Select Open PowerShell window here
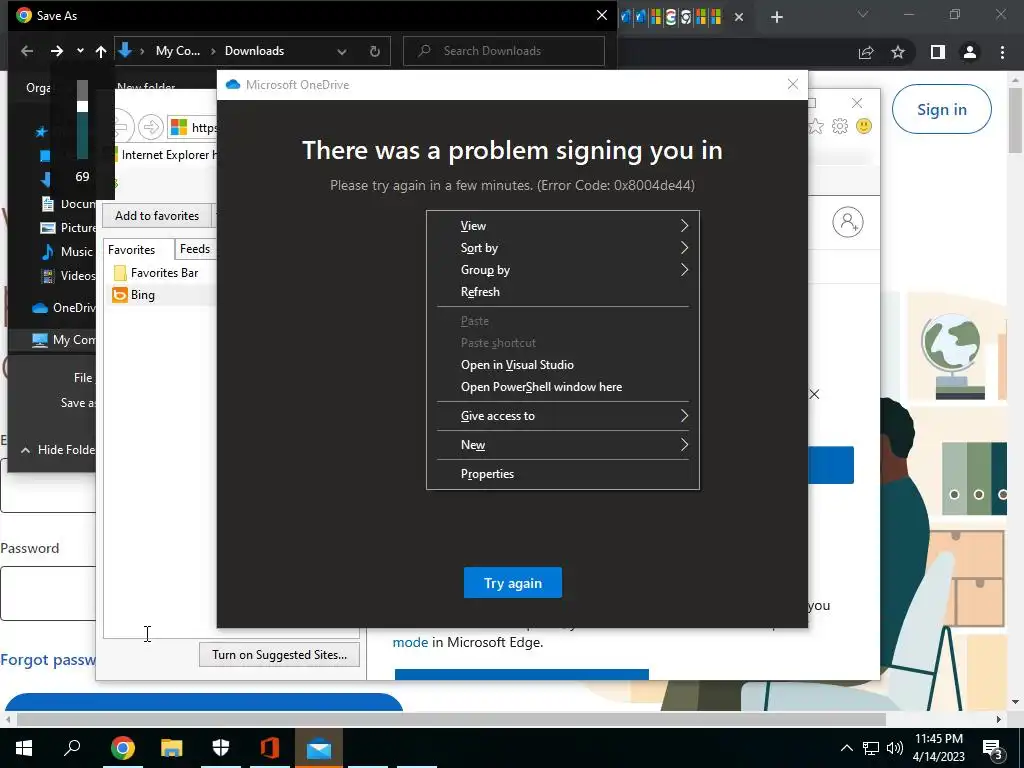The height and width of the screenshot is (768, 1024). tap(563, 387)
